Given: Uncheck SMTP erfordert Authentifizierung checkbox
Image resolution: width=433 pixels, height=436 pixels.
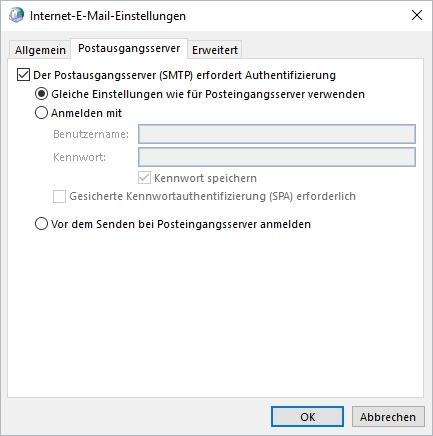Looking at the screenshot, I should 23,75.
